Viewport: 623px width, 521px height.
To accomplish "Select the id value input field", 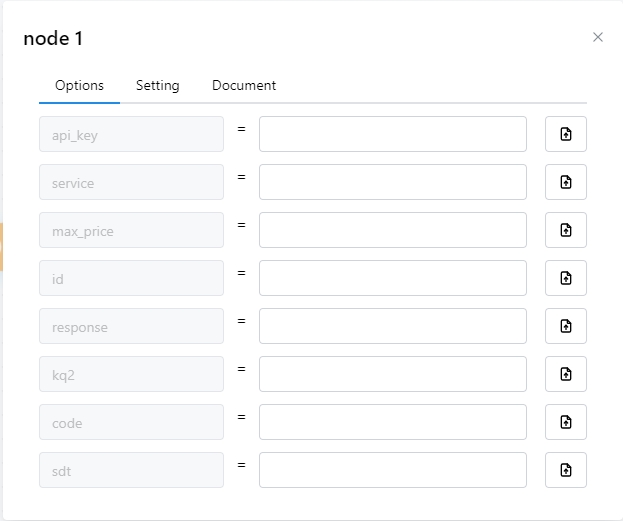I will coord(392,278).
